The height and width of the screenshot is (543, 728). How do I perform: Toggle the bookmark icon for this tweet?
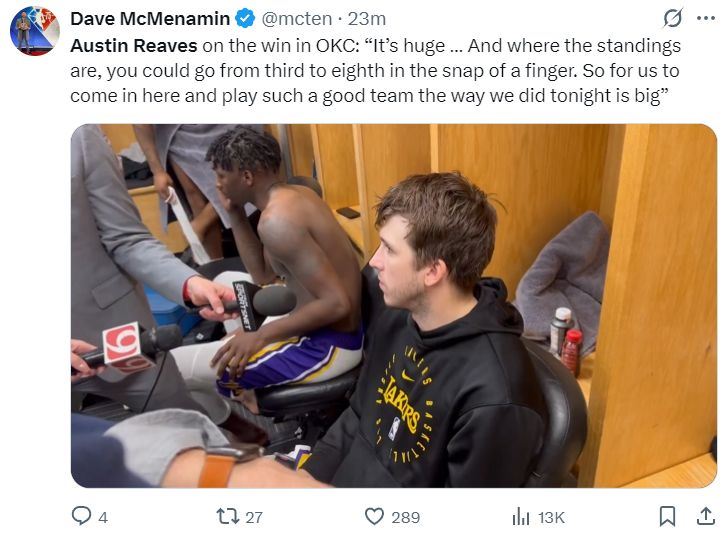pos(667,517)
